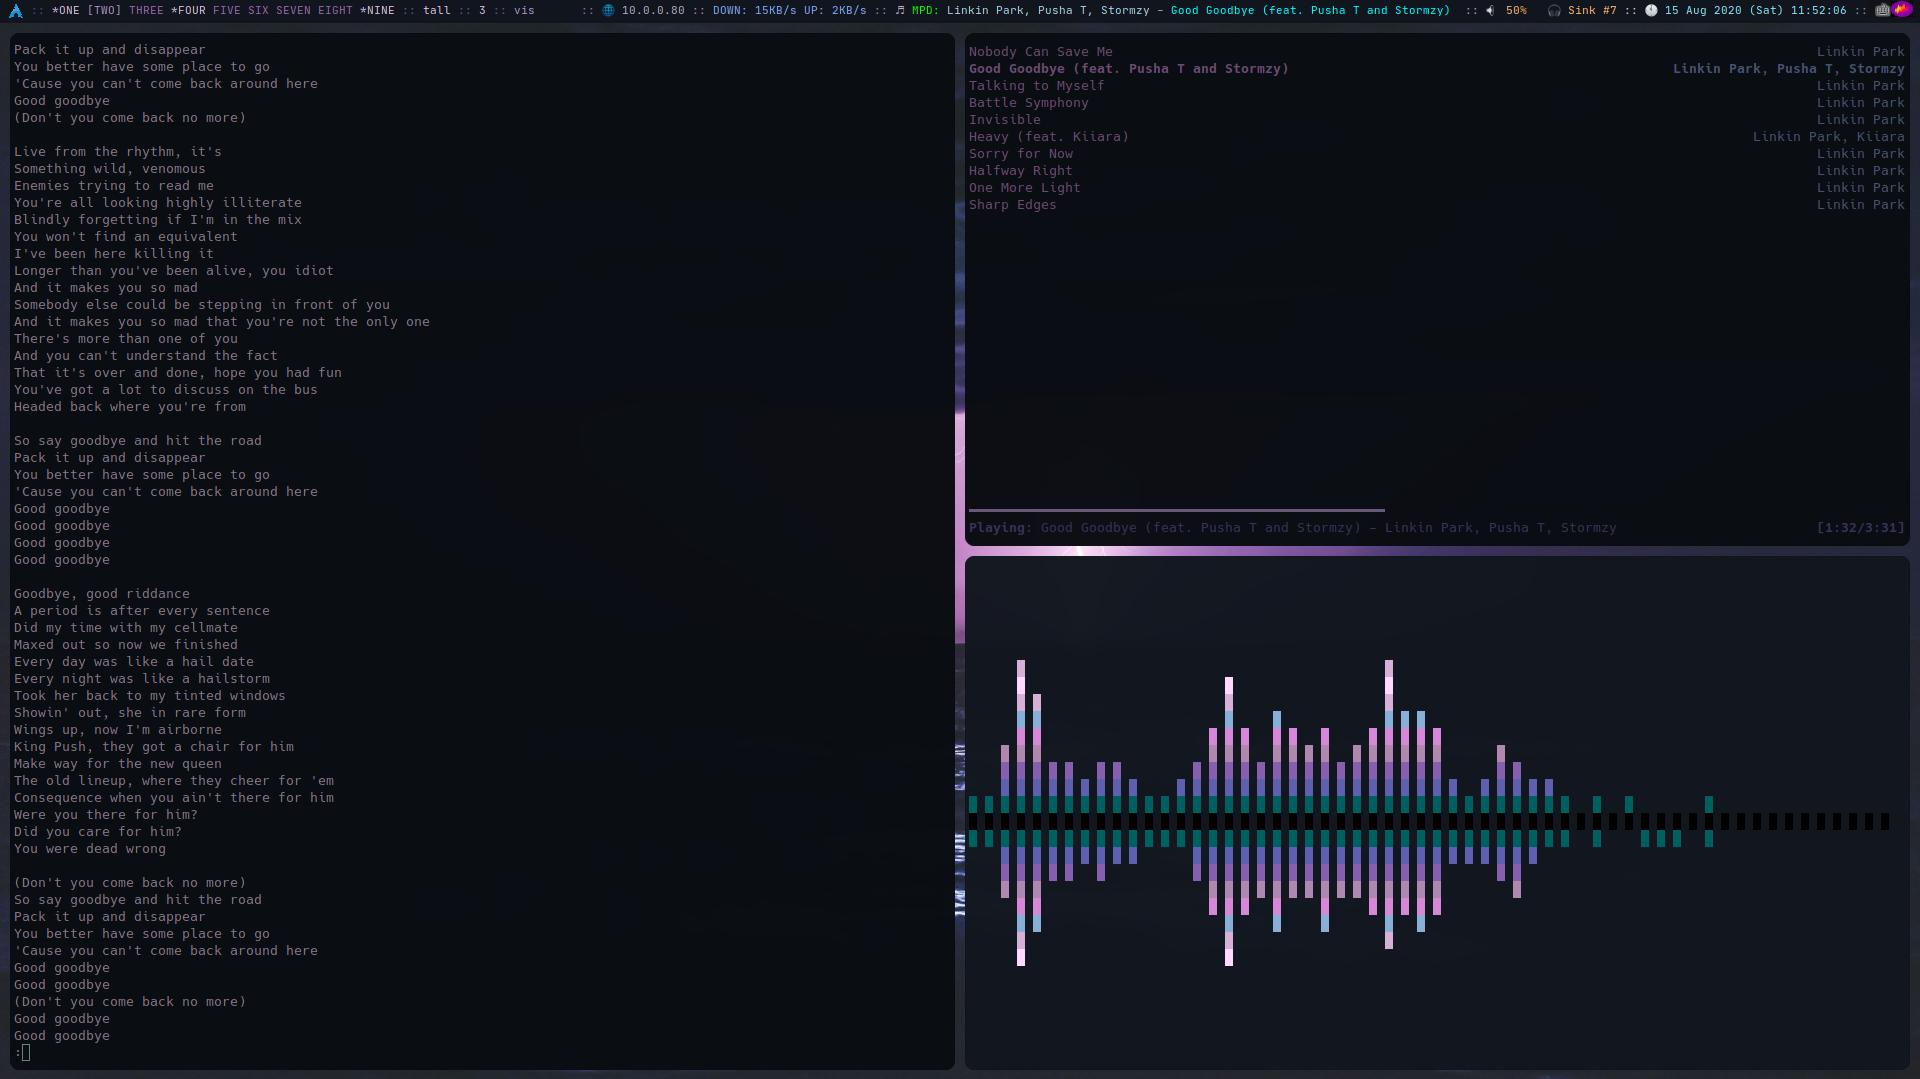Switch to workspace FIVE
1920x1079 pixels.
(227, 11)
